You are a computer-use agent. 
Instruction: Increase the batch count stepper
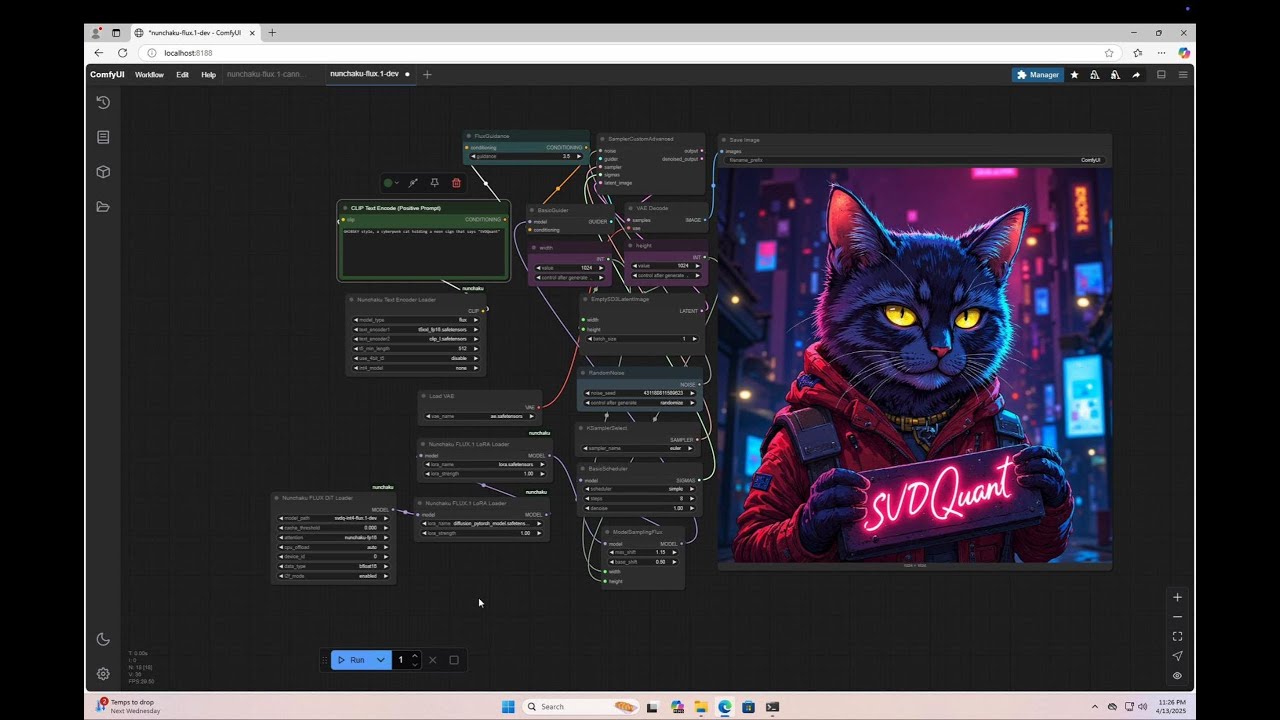click(x=415, y=656)
